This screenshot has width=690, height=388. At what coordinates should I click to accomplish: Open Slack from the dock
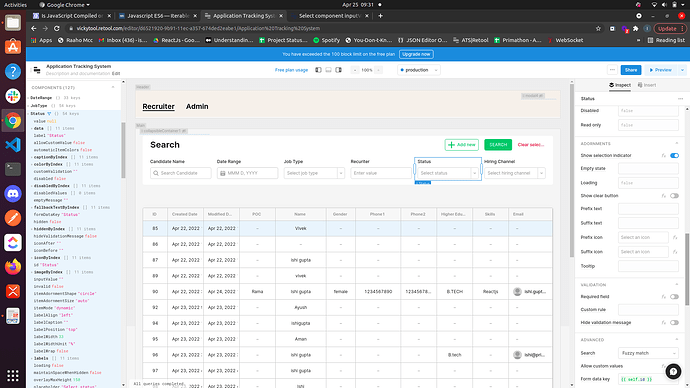pos(13,95)
